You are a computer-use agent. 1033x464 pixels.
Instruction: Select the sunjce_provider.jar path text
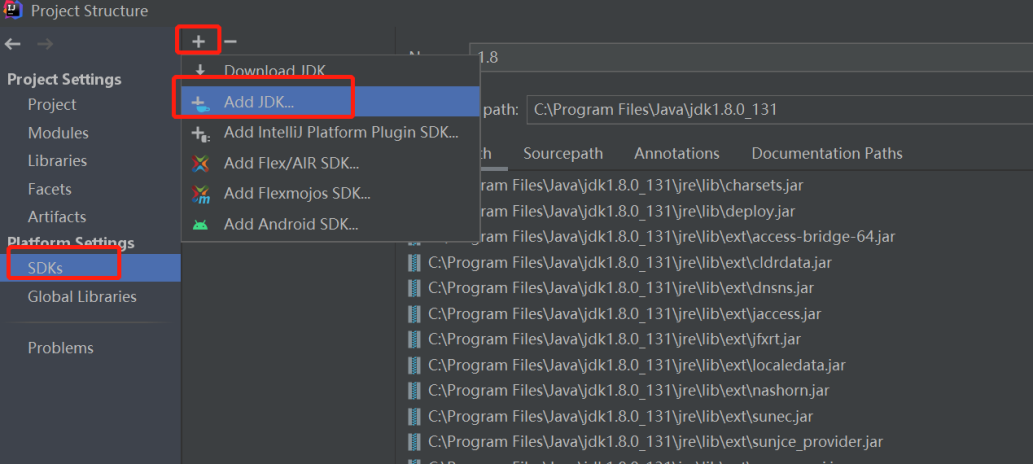(x=656, y=442)
